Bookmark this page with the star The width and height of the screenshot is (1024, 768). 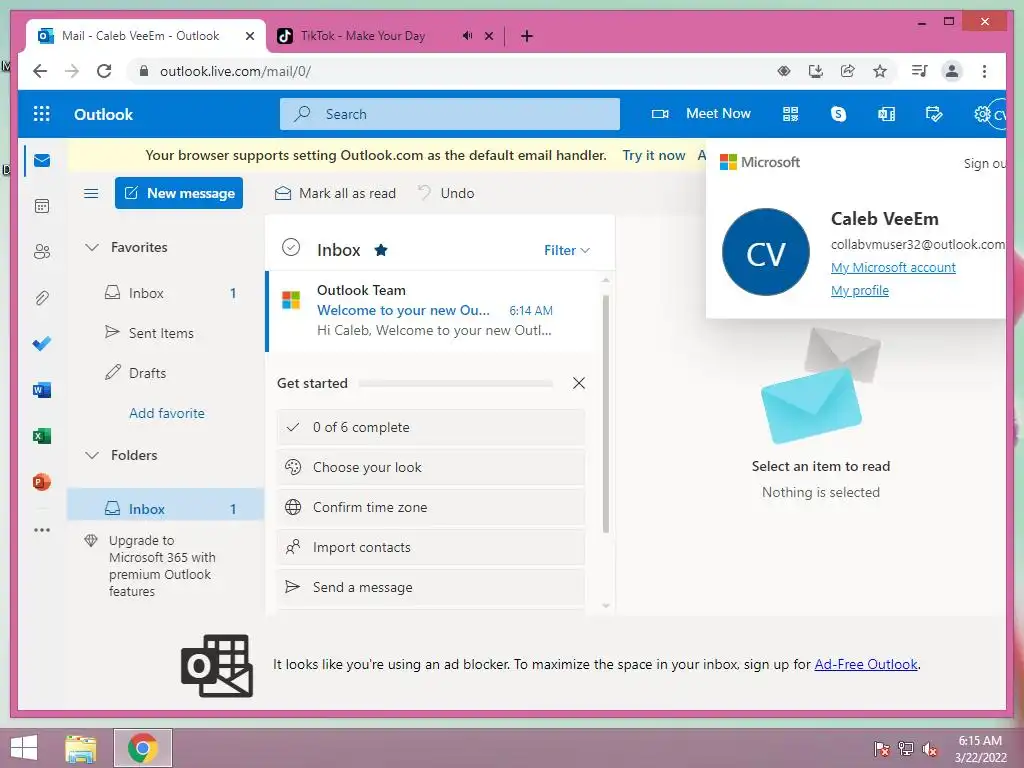click(x=880, y=71)
